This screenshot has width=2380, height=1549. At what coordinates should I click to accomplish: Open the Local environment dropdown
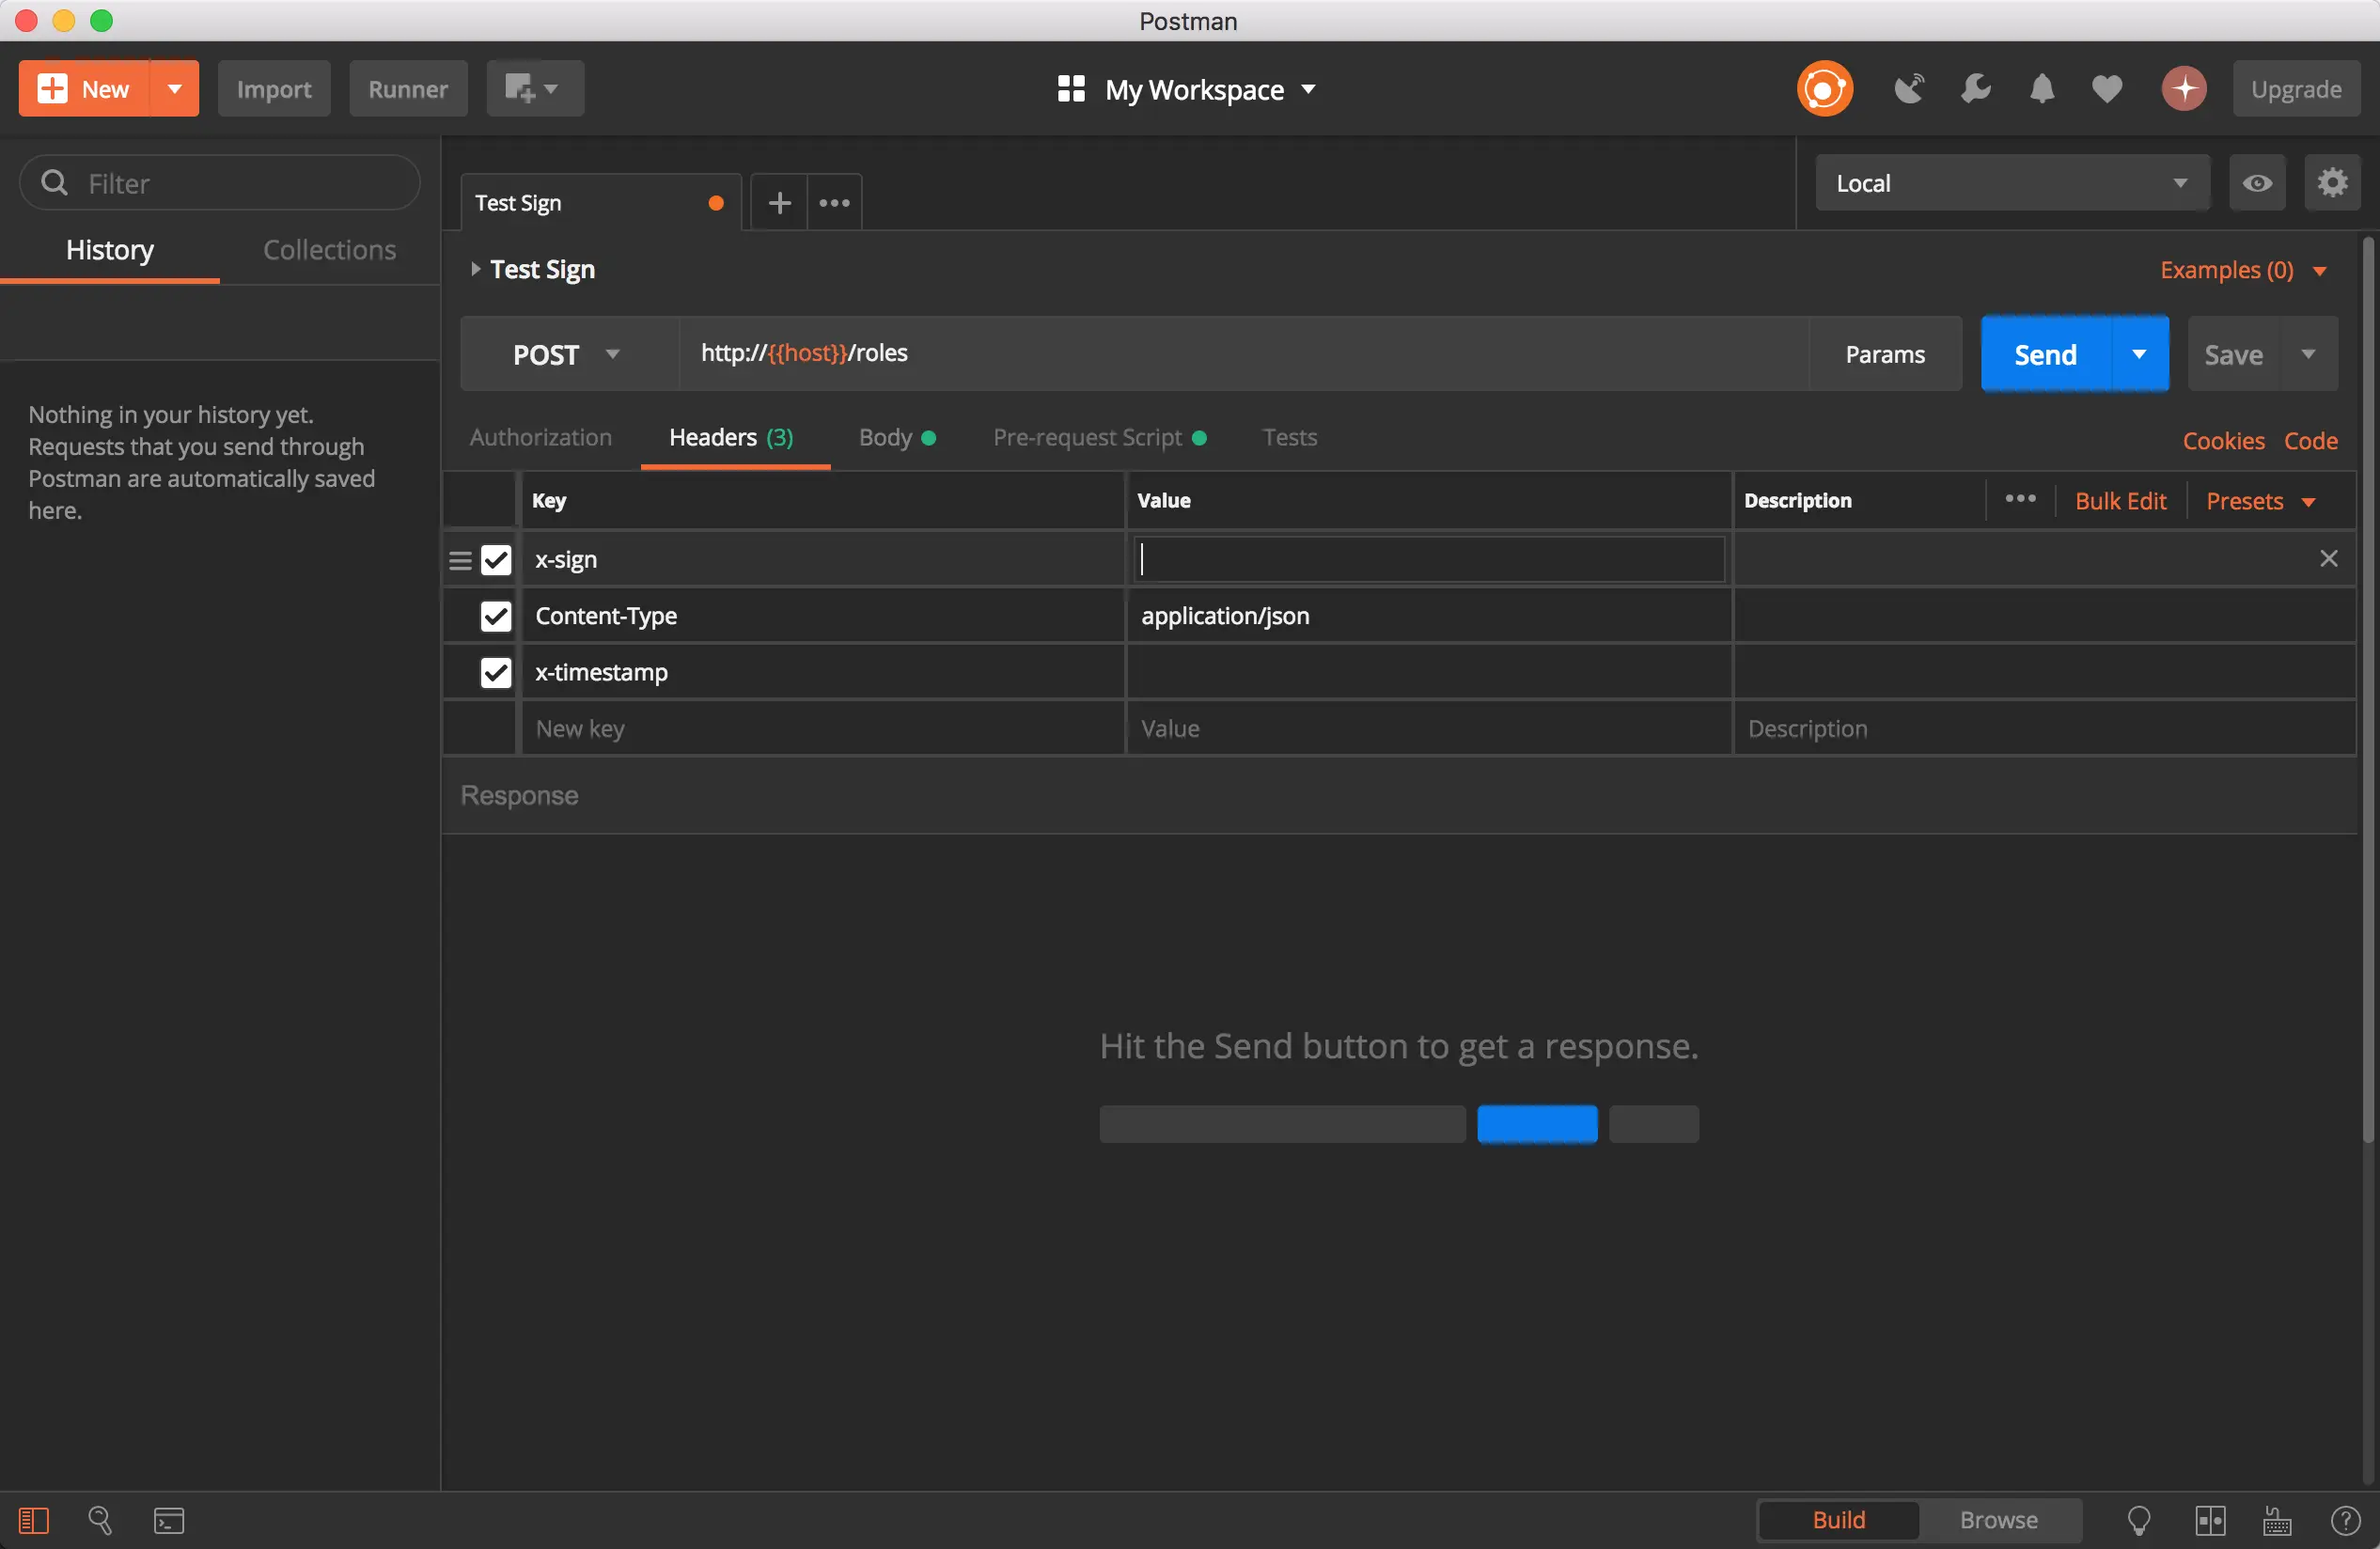click(x=2010, y=183)
